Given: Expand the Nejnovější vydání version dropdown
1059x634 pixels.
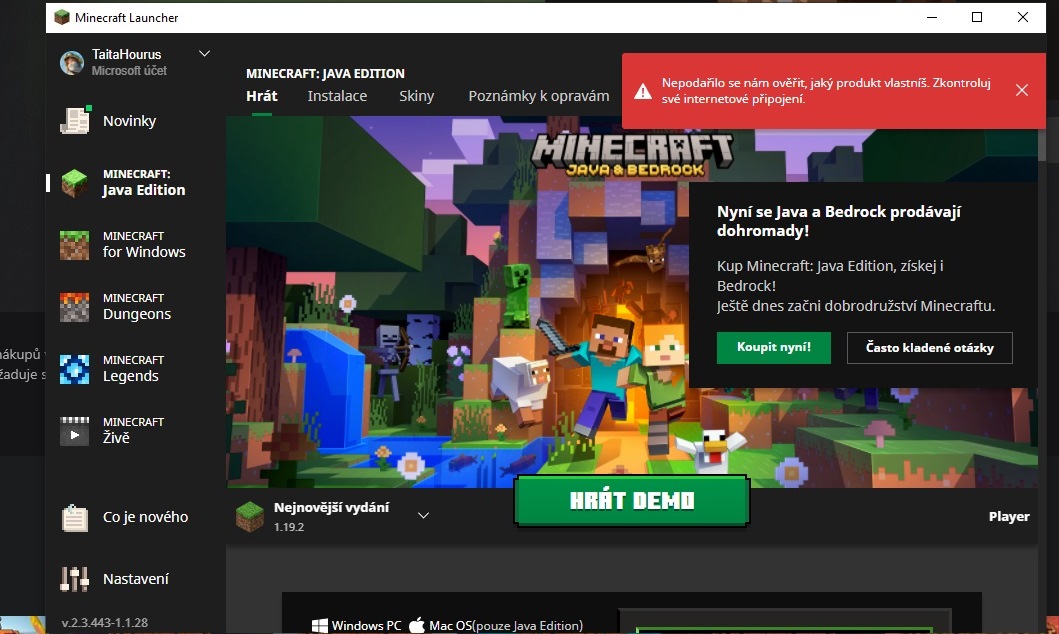Looking at the screenshot, I should 423,516.
